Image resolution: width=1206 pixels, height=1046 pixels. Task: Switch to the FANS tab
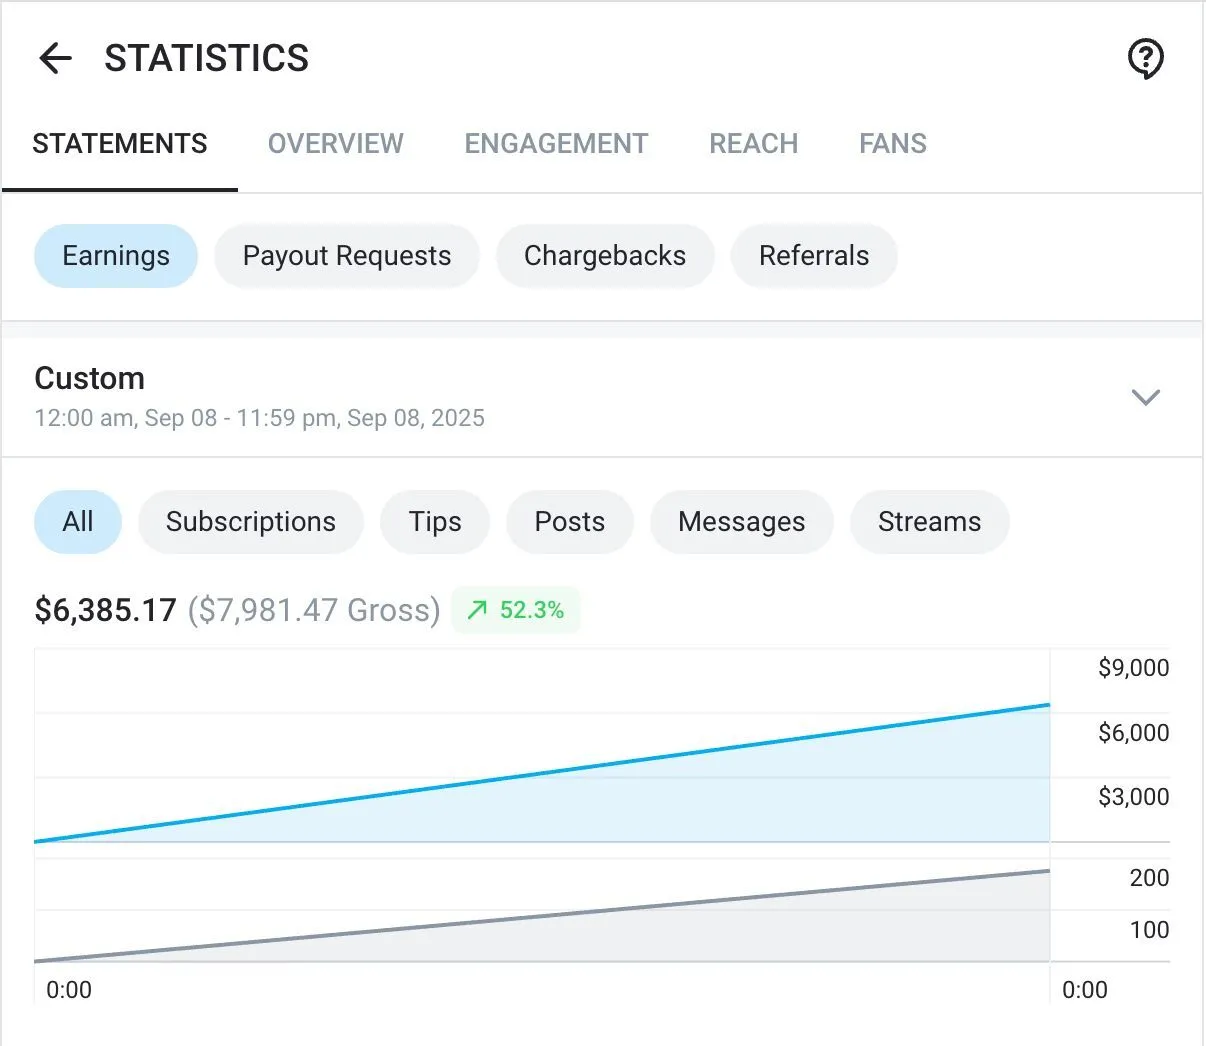point(892,143)
